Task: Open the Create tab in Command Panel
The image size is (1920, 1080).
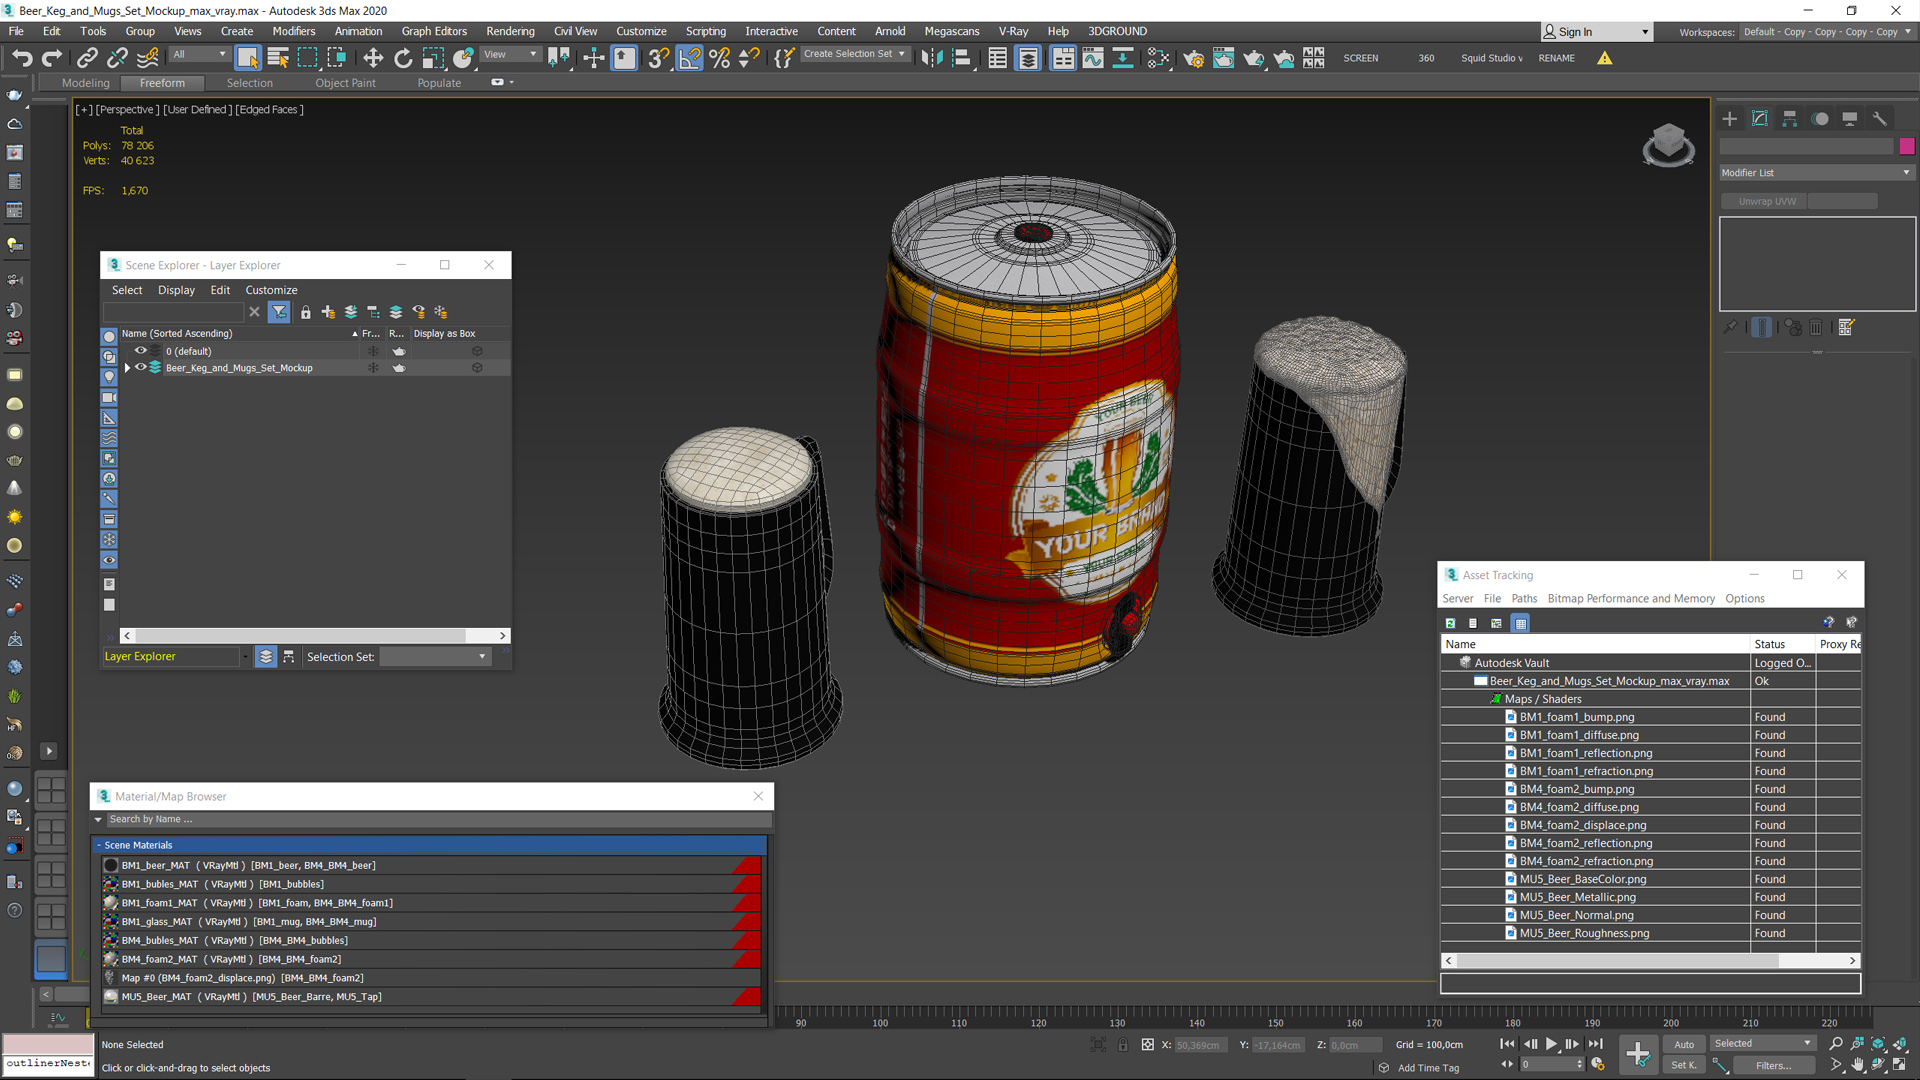Action: tap(1730, 119)
